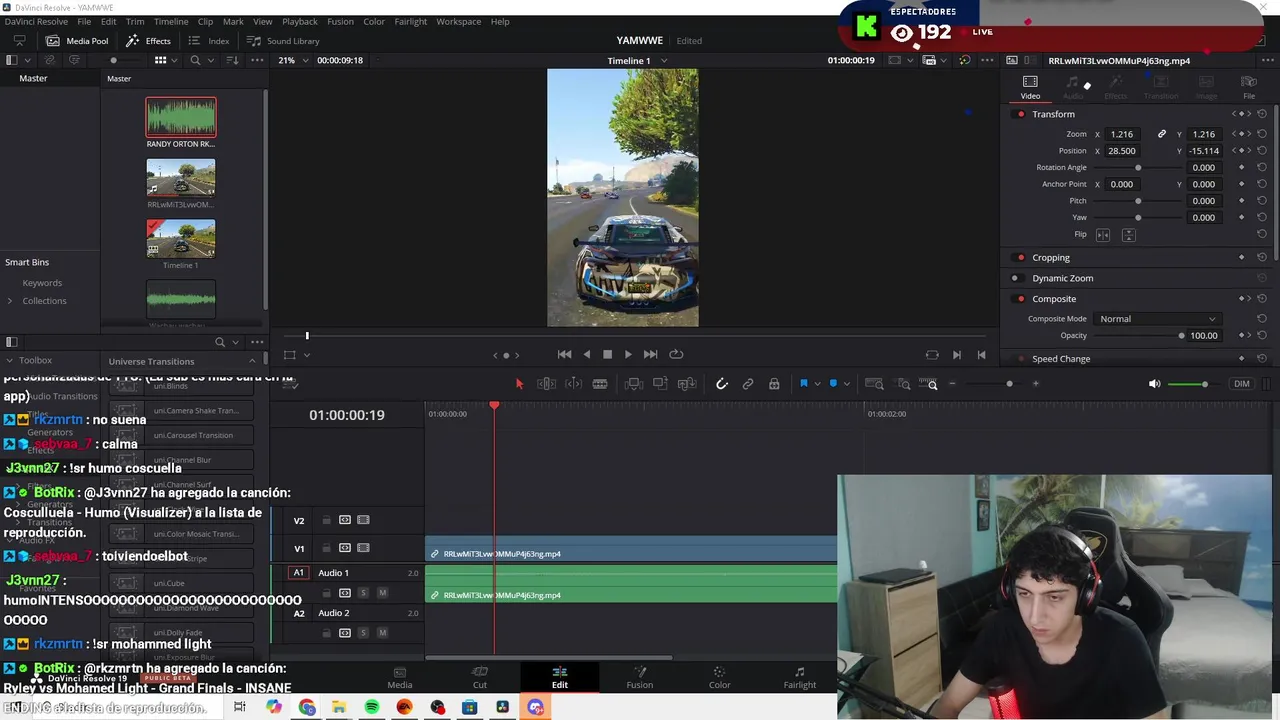Click the Overwrite Clip icon

(x=660, y=384)
